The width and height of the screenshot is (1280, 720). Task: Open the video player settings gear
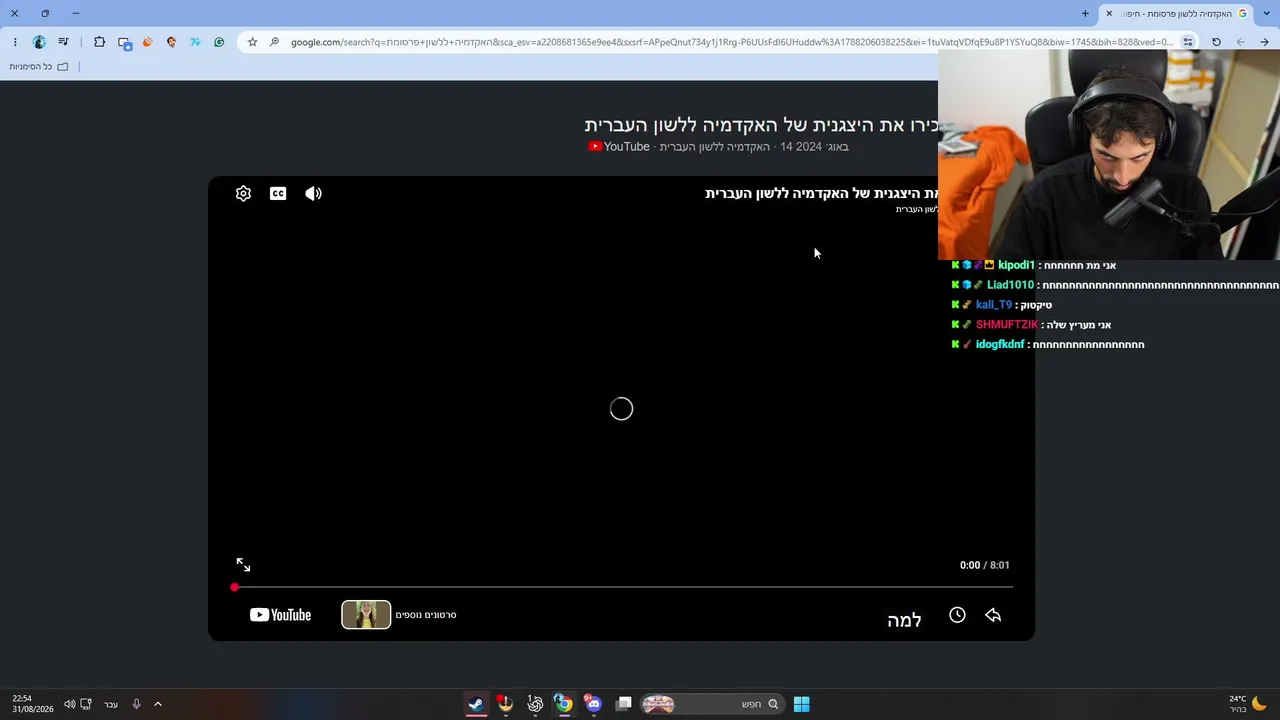point(243,194)
